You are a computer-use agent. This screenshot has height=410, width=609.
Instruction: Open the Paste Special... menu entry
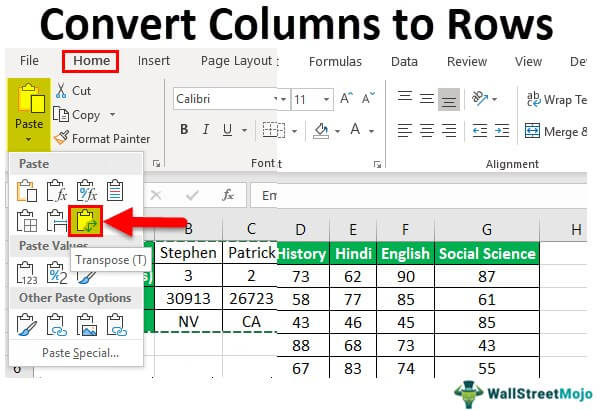[80, 352]
